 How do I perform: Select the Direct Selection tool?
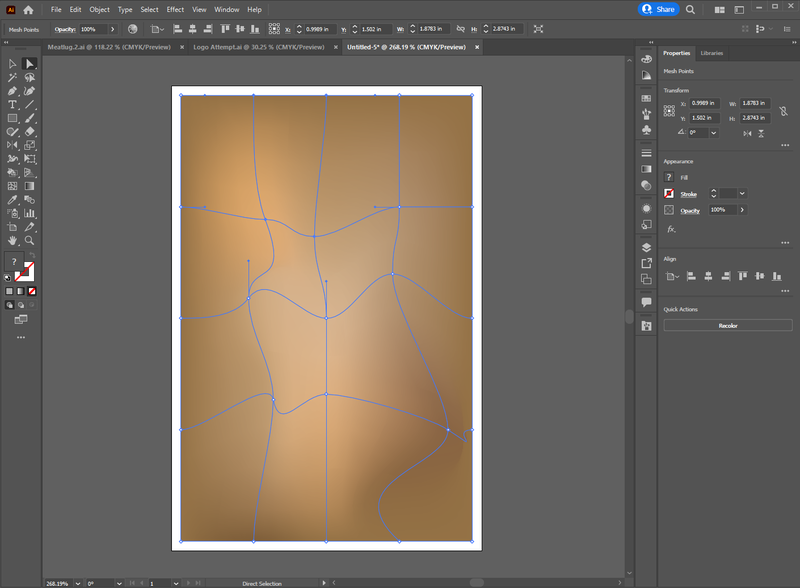pyautogui.click(x=30, y=64)
